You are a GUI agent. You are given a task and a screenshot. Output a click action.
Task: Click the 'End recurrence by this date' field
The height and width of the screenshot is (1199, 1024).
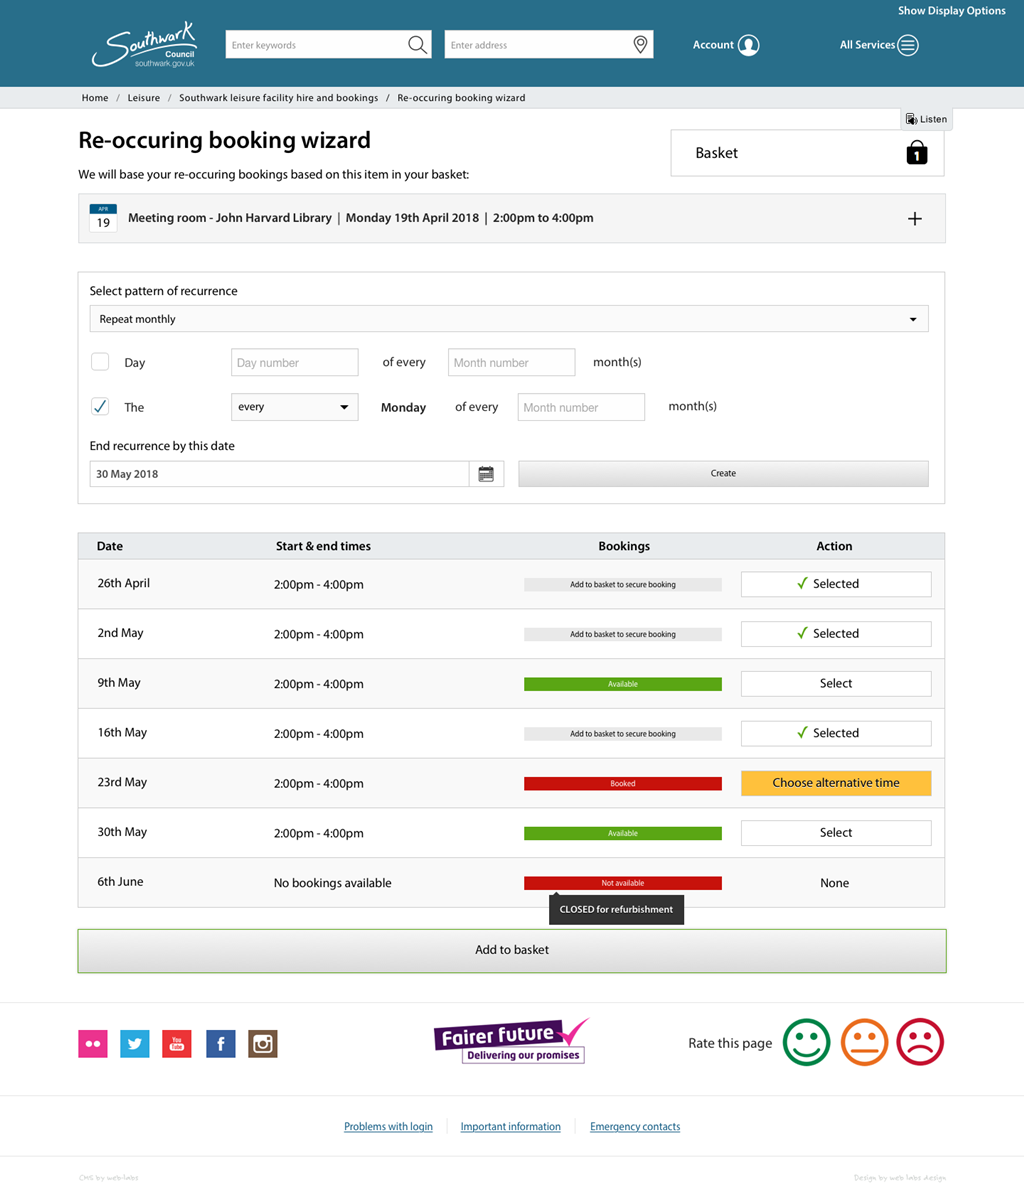pos(279,473)
